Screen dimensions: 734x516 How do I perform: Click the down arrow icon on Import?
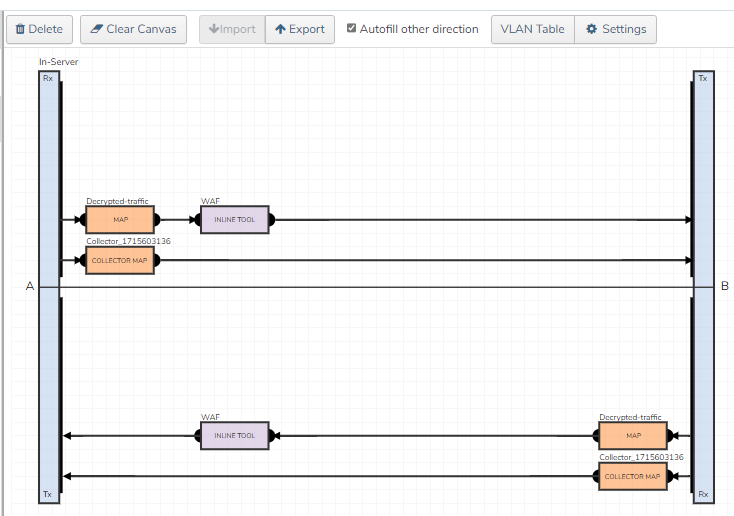tap(214, 29)
